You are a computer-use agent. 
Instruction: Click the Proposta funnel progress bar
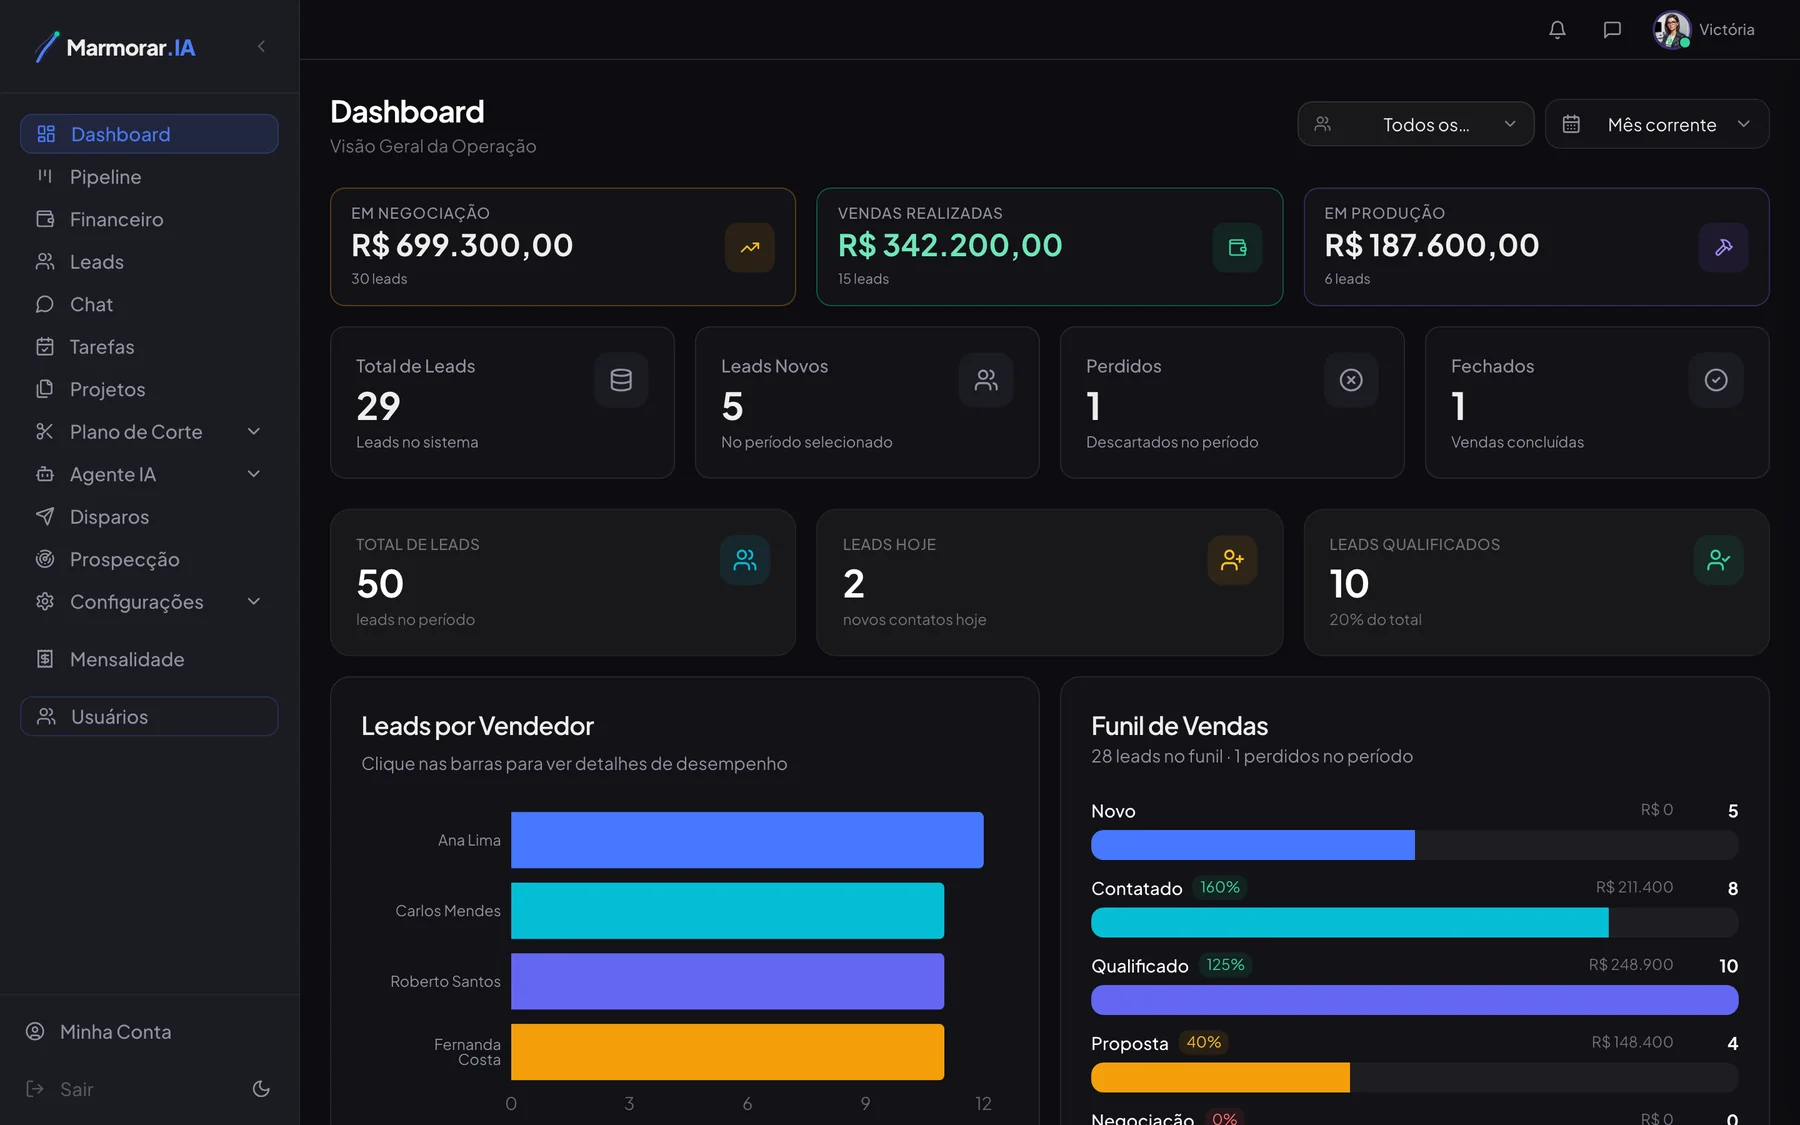pos(1414,1077)
